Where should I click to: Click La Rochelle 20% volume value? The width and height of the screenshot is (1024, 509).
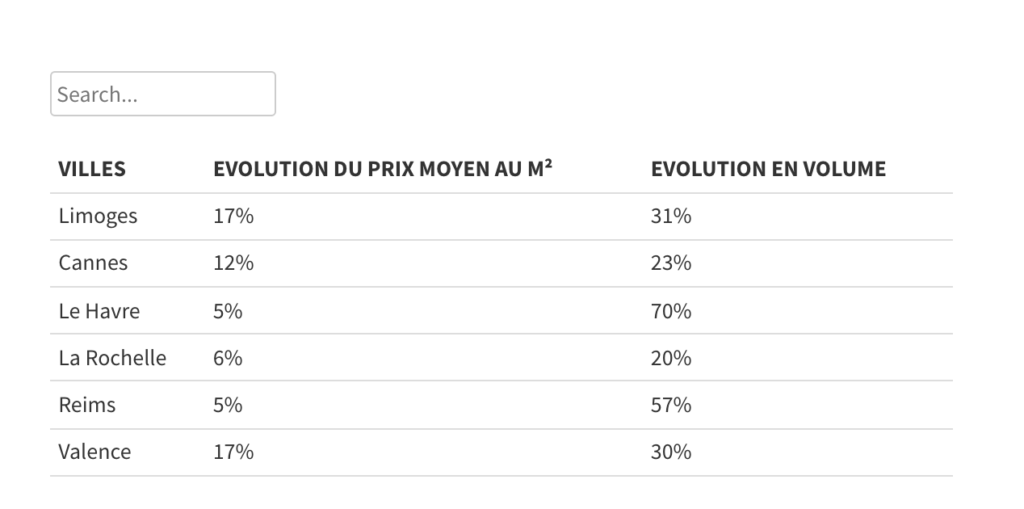[x=671, y=358]
